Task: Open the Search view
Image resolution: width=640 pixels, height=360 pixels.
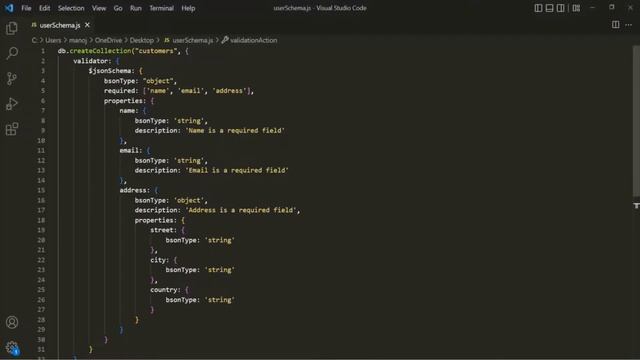Action: (x=12, y=53)
